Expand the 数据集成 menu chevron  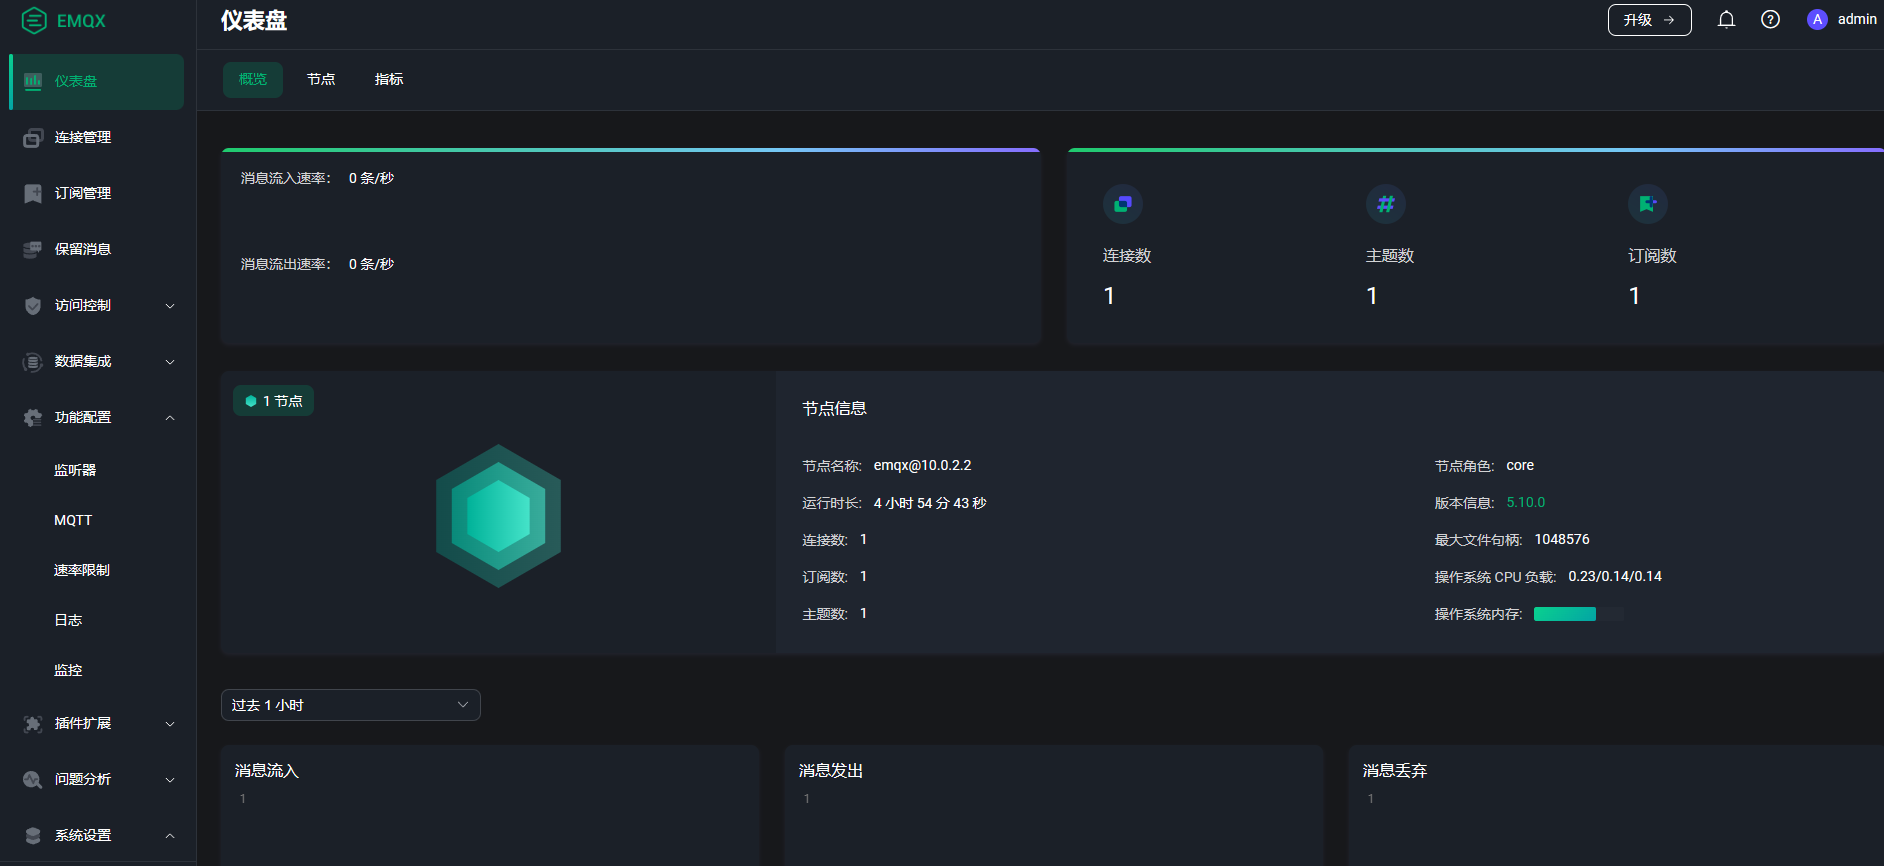point(170,362)
